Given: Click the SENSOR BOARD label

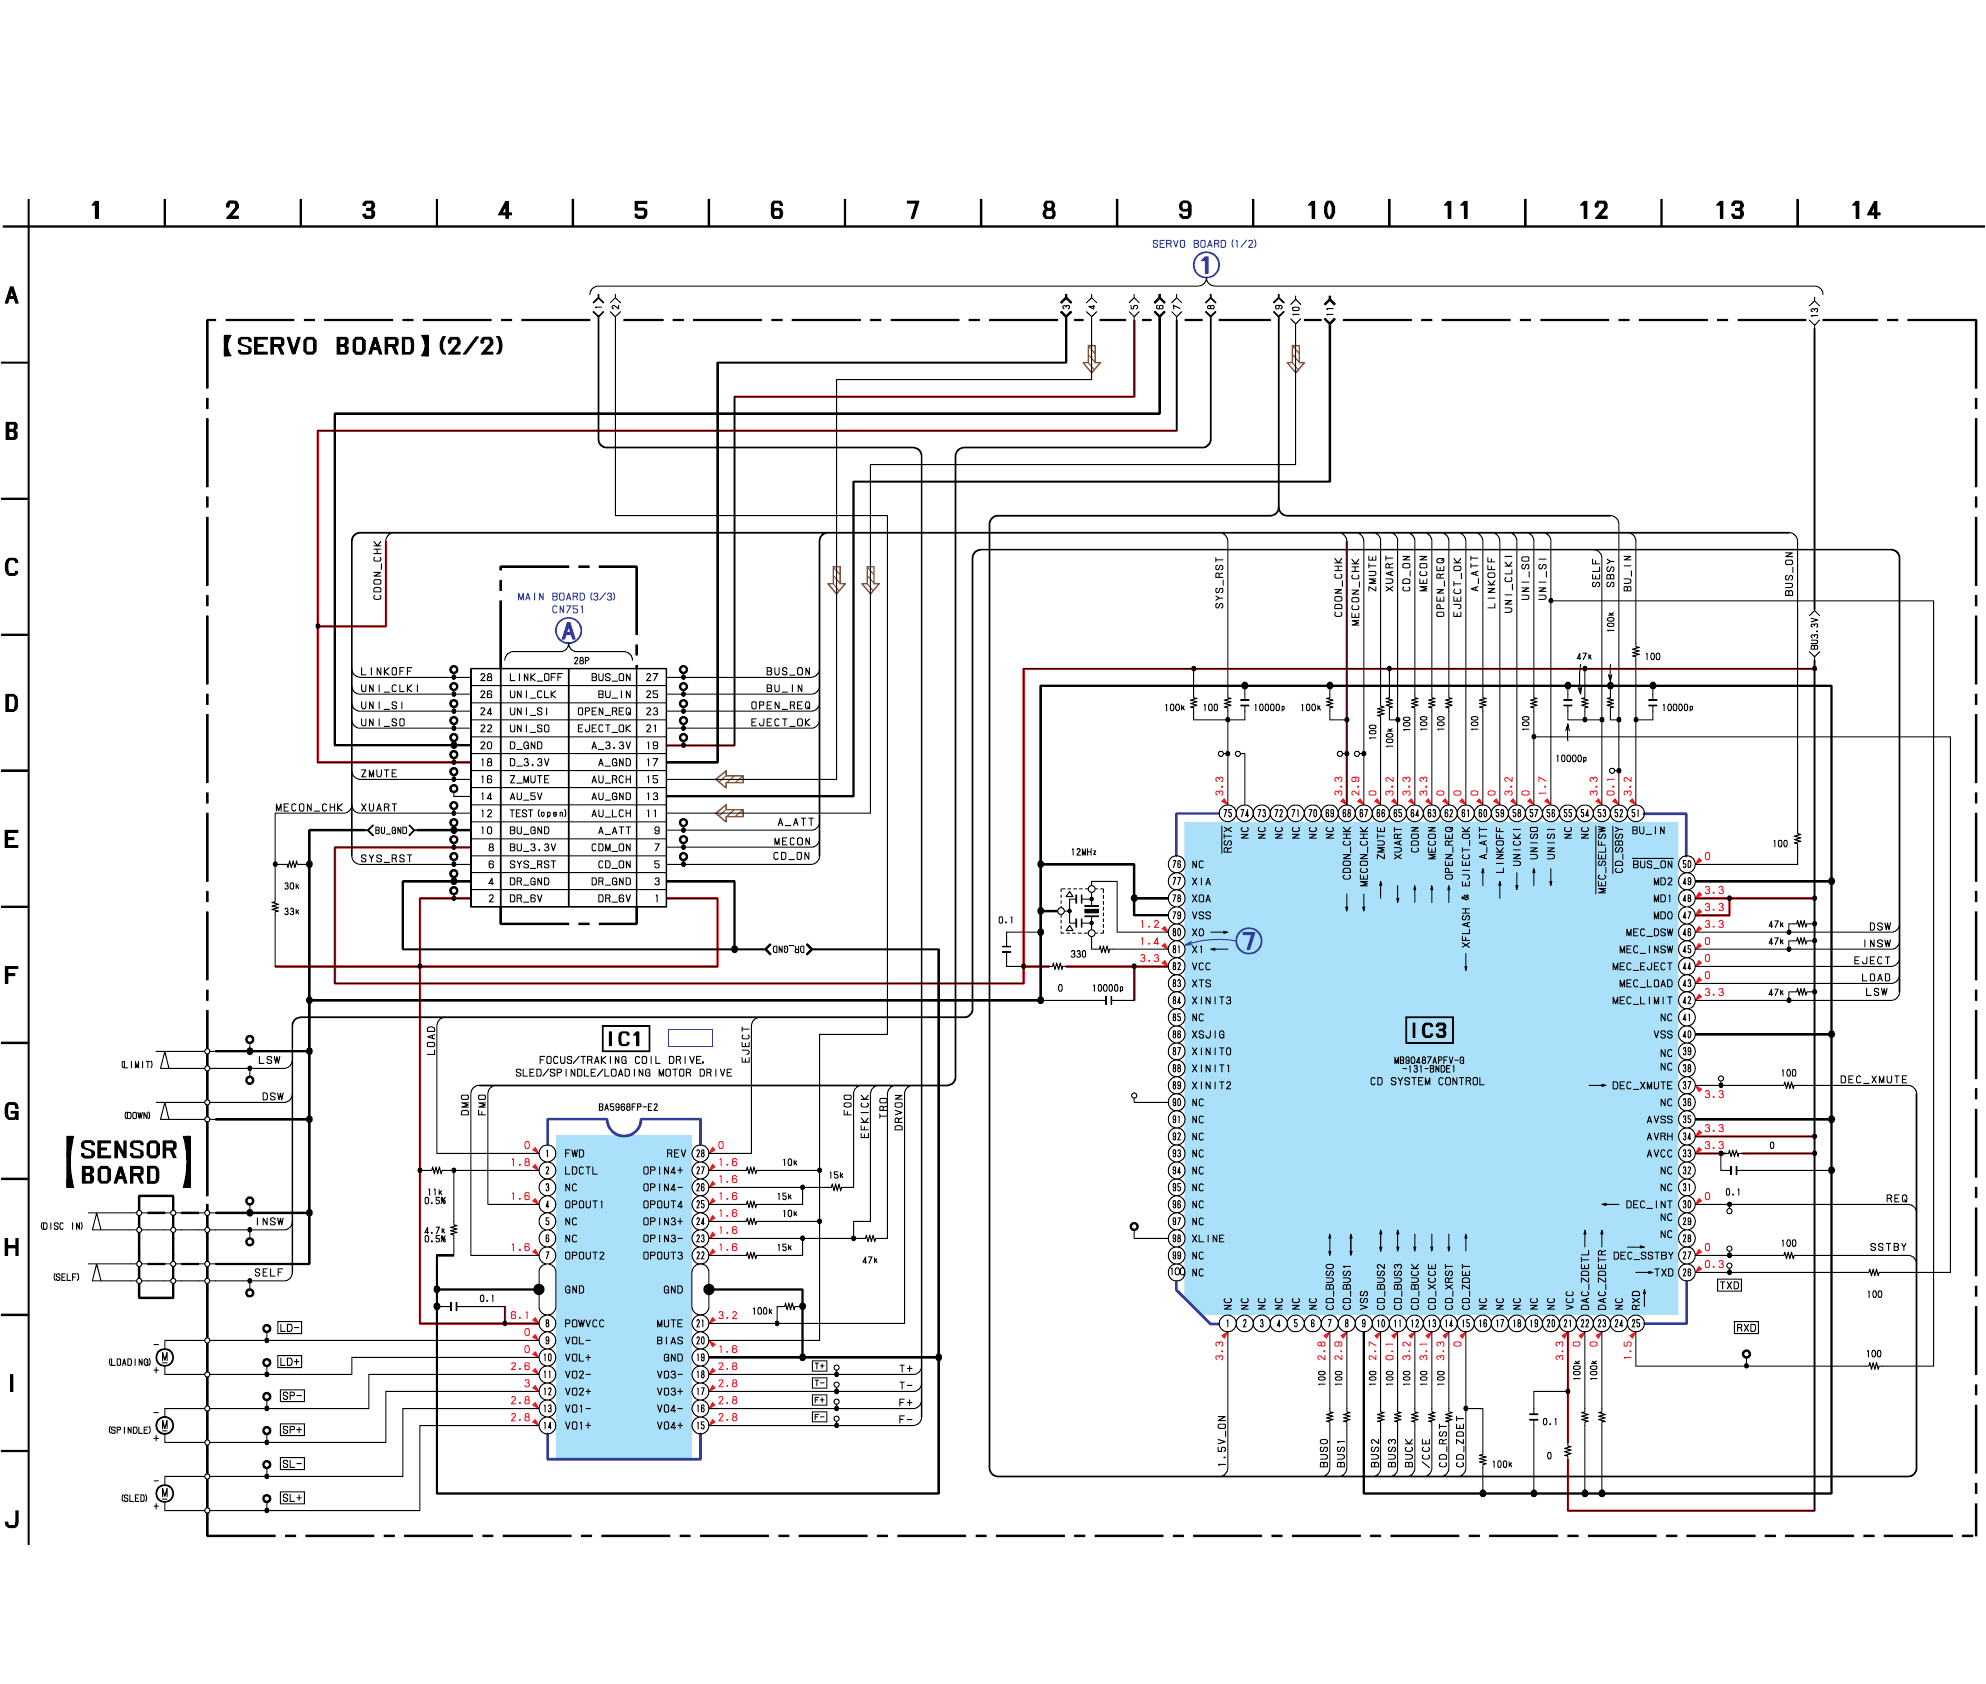Looking at the screenshot, I should click(128, 1162).
